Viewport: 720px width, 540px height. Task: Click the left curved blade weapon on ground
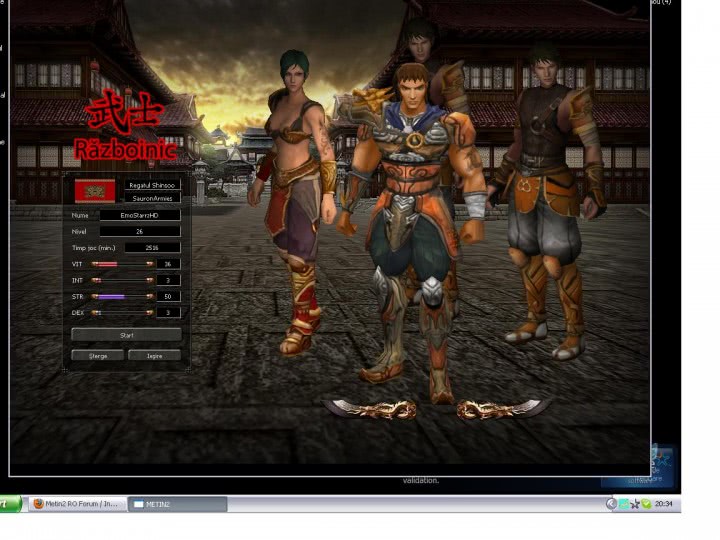[x=372, y=408]
